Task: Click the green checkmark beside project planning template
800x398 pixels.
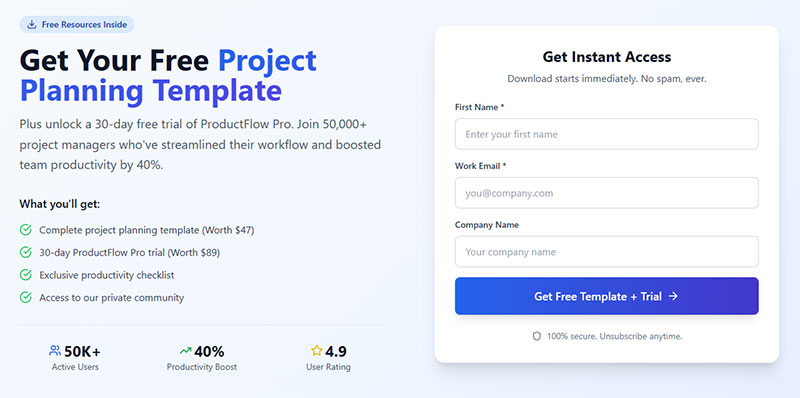Action: (x=26, y=230)
